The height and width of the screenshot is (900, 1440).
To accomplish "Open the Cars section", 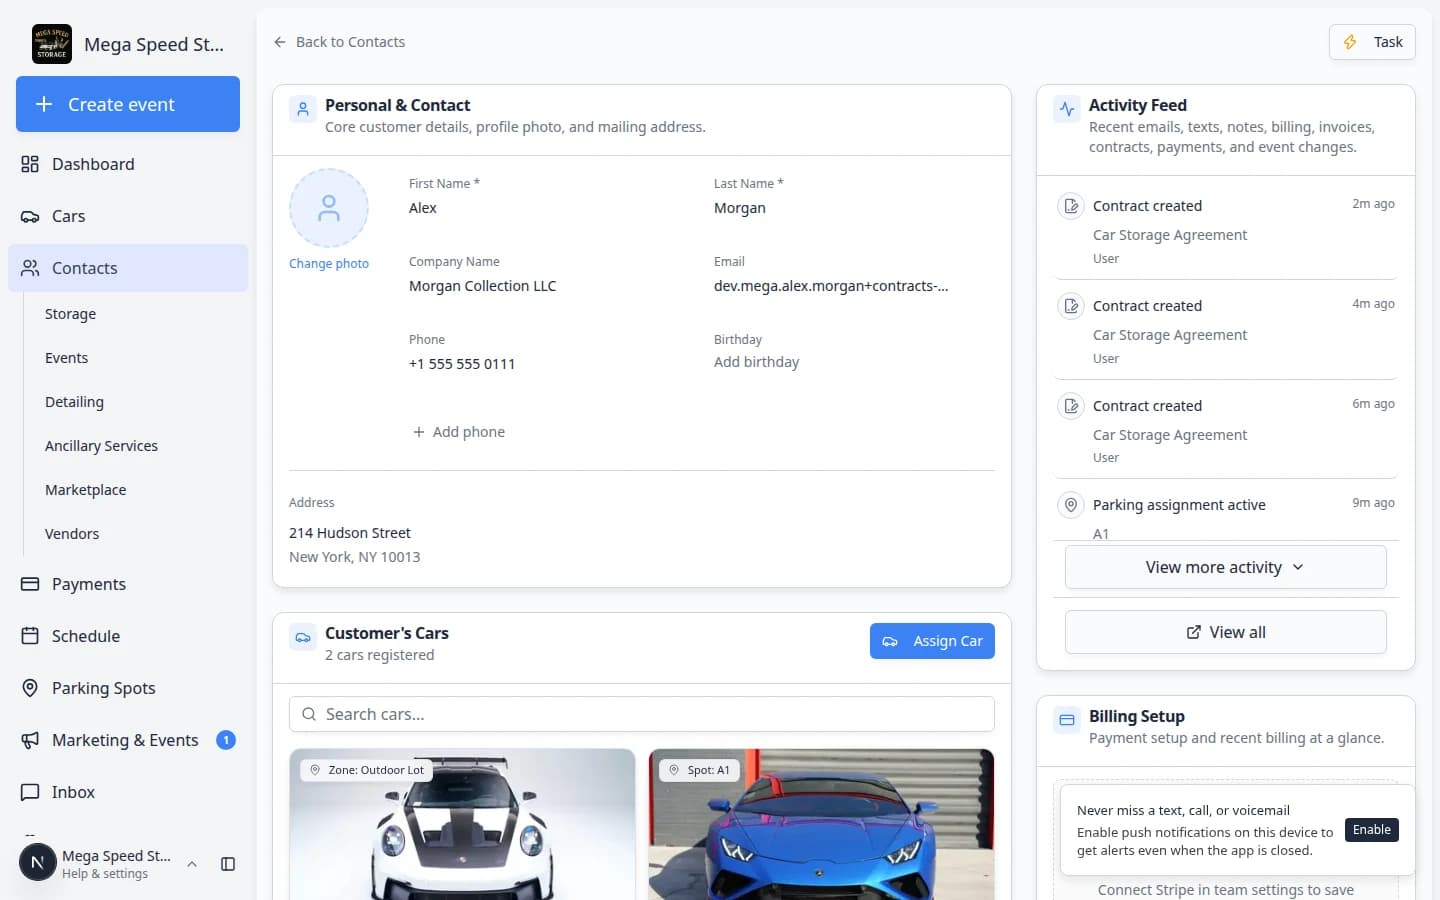I will click(x=128, y=216).
